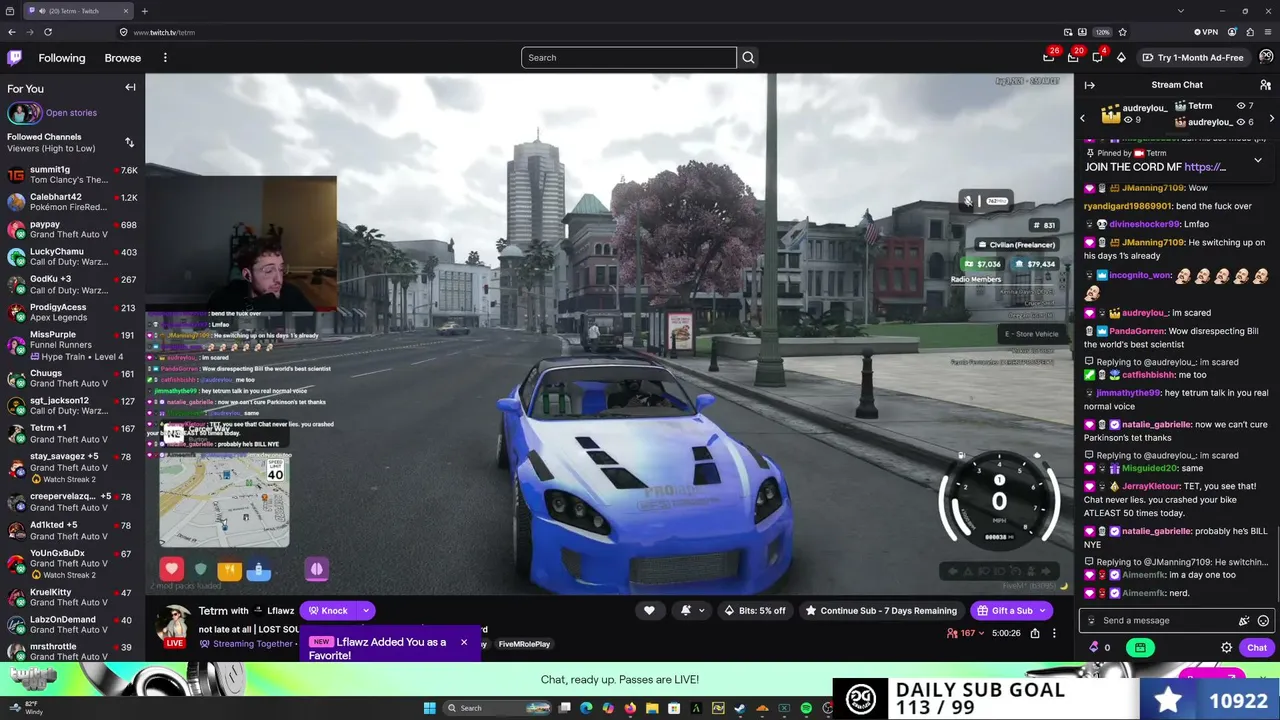Image resolution: width=1280 pixels, height=720 pixels.
Task: Click the green channel points chest
Action: 1140,648
